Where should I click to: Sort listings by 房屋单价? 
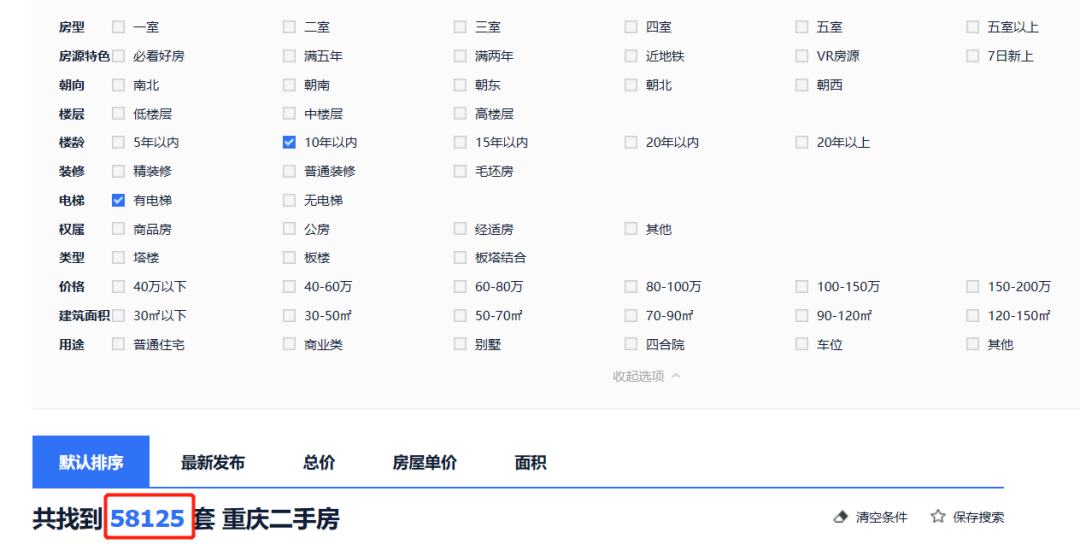(x=425, y=463)
